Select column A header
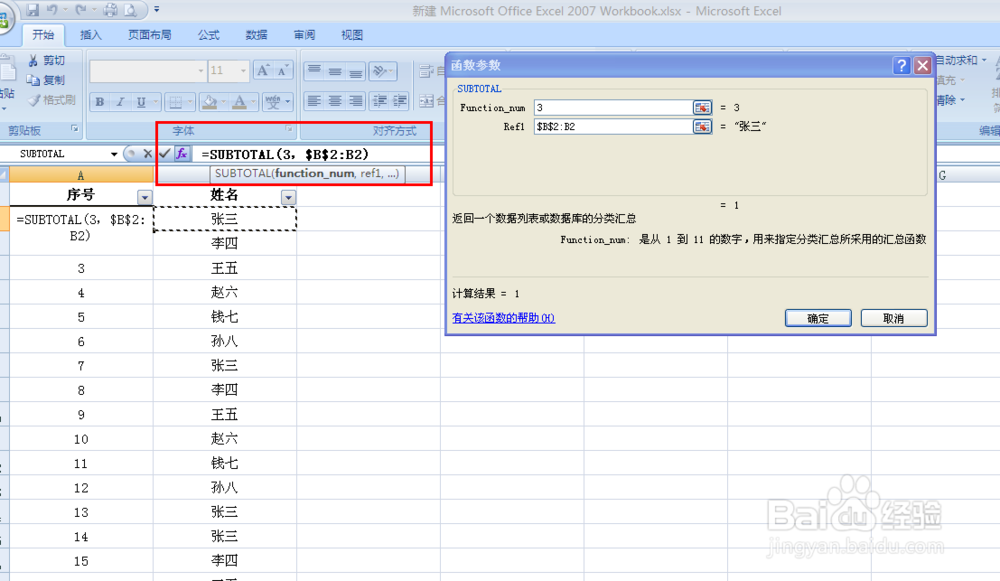 [80, 175]
